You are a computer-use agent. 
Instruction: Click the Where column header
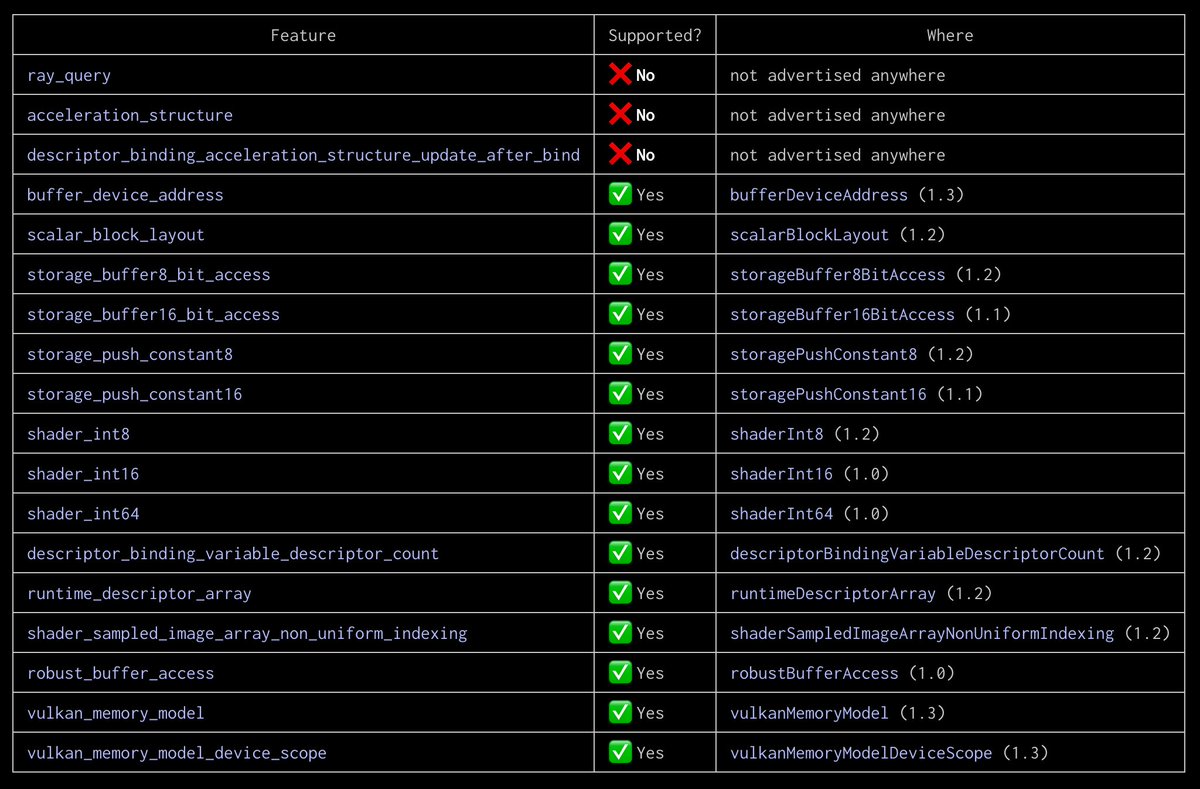pyautogui.click(x=950, y=35)
